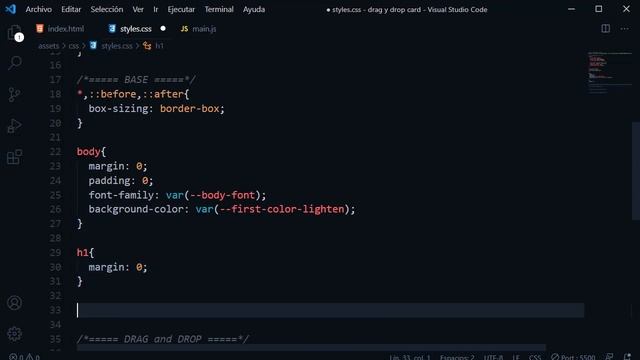Open the Ver menu
The width and height of the screenshot is (640, 360).
coord(138,9)
